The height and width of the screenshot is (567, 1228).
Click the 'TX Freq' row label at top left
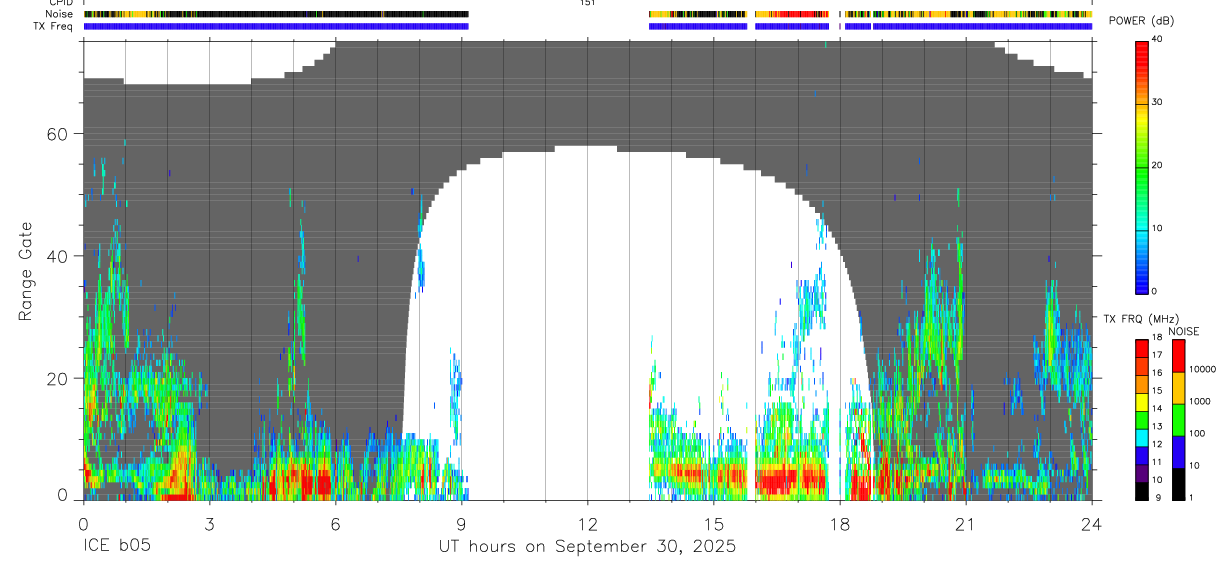[x=53, y=26]
